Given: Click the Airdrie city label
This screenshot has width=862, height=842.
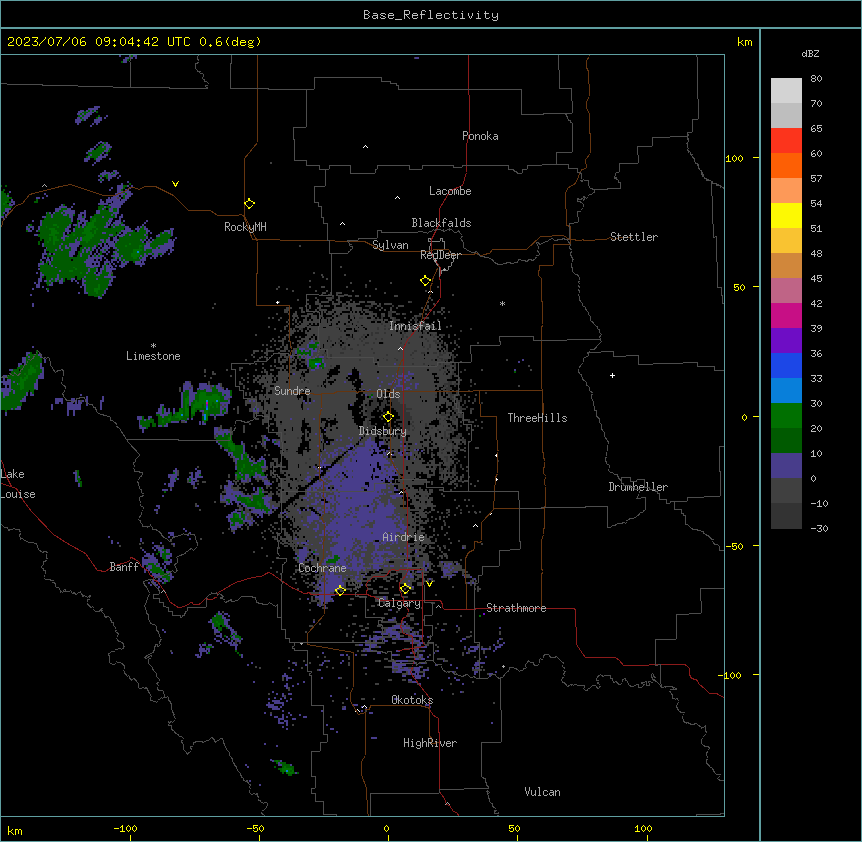Looking at the screenshot, I should click(x=403, y=537).
